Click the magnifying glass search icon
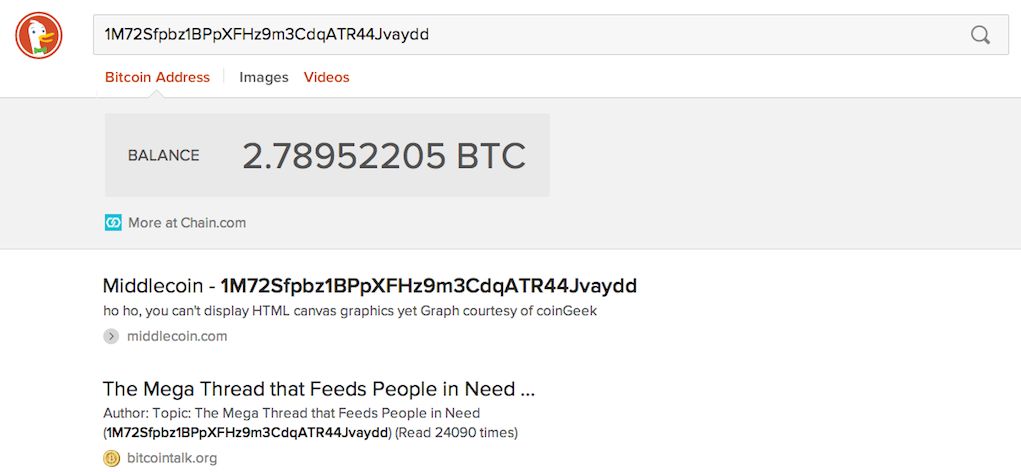The width and height of the screenshot is (1021, 472). [980, 35]
